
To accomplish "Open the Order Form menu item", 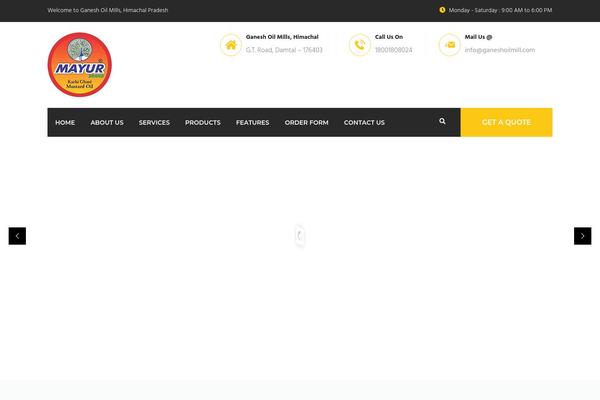I will (307, 122).
